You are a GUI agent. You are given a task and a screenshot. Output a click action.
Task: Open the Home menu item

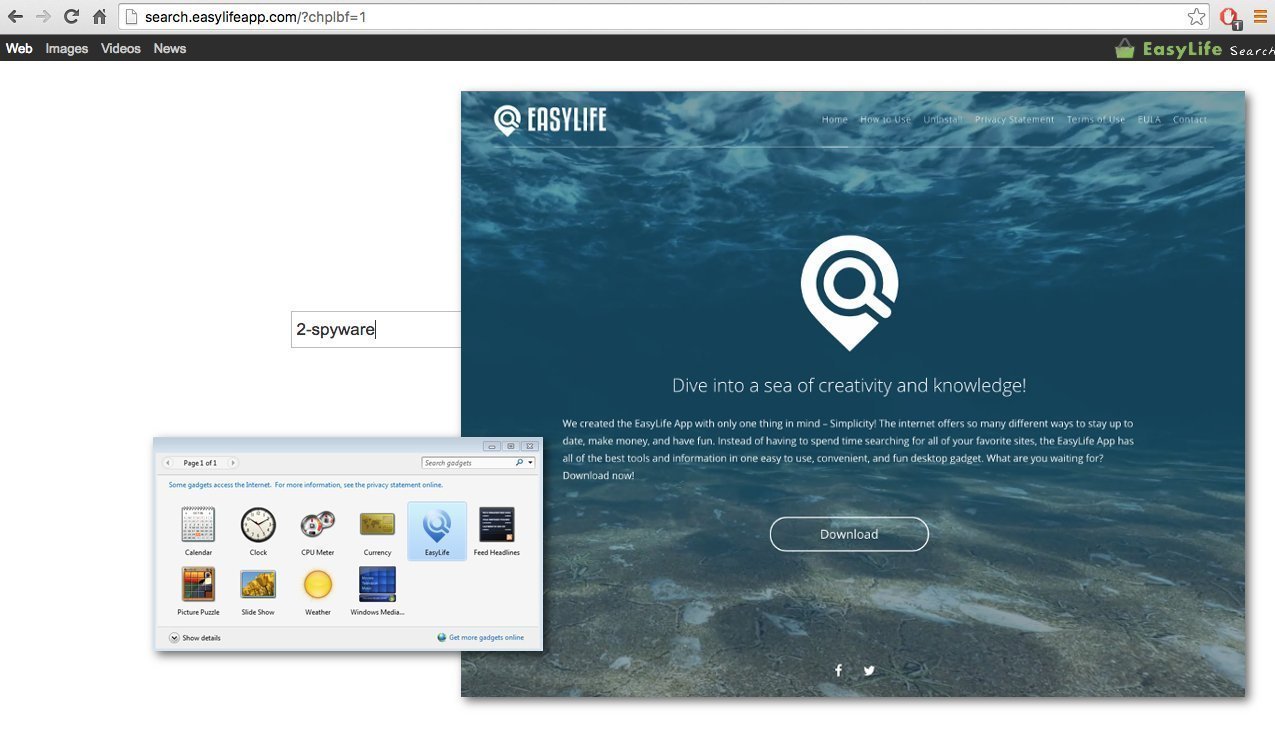[x=835, y=120]
